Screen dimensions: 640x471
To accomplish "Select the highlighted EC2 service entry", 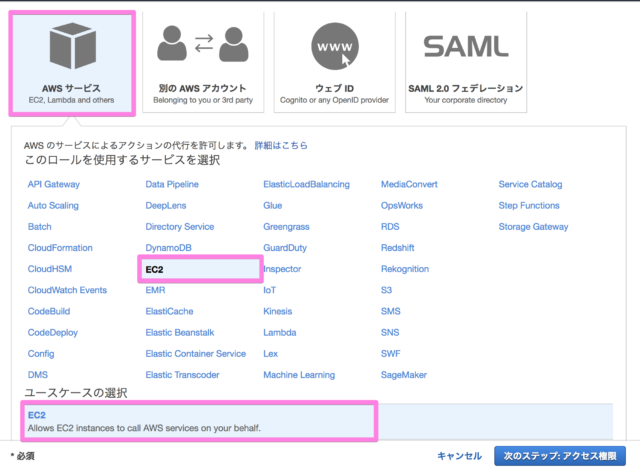I will point(200,269).
